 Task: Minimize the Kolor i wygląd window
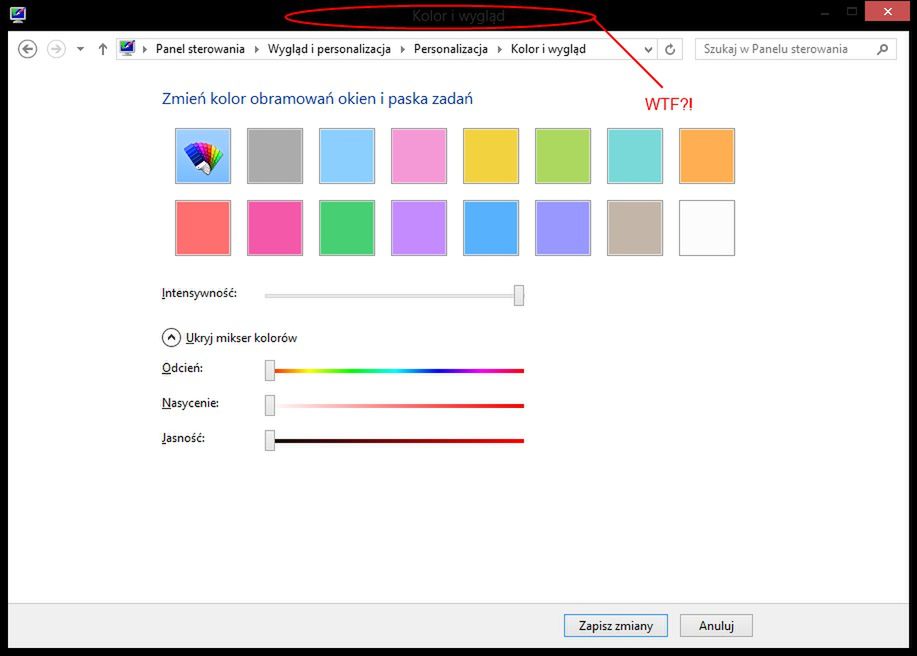[825, 12]
